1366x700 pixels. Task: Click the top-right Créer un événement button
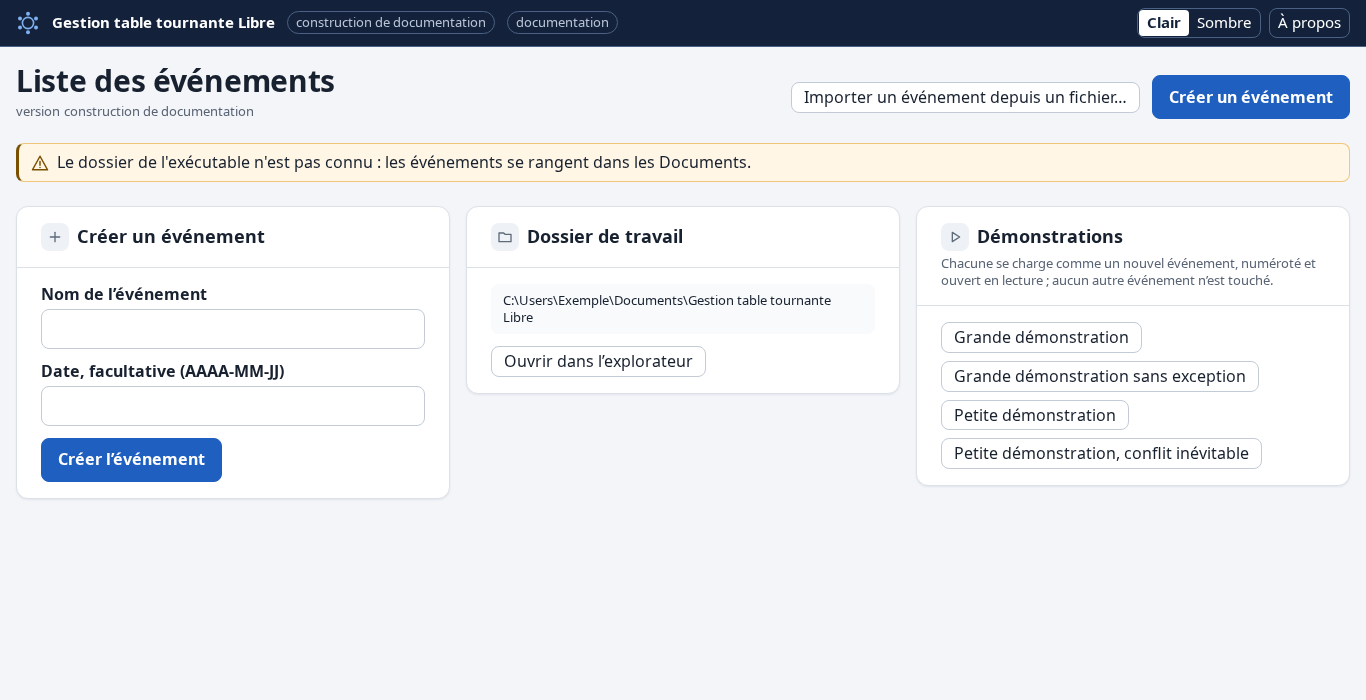click(x=1250, y=97)
